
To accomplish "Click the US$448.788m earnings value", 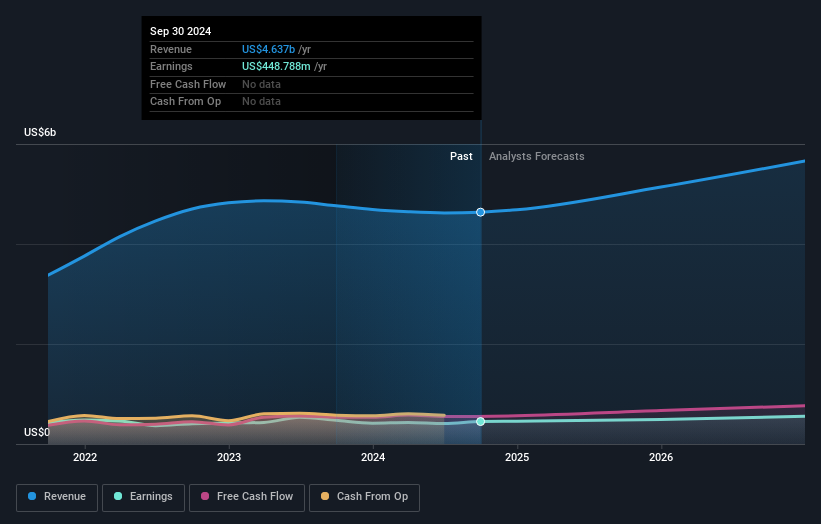I will click(x=276, y=66).
